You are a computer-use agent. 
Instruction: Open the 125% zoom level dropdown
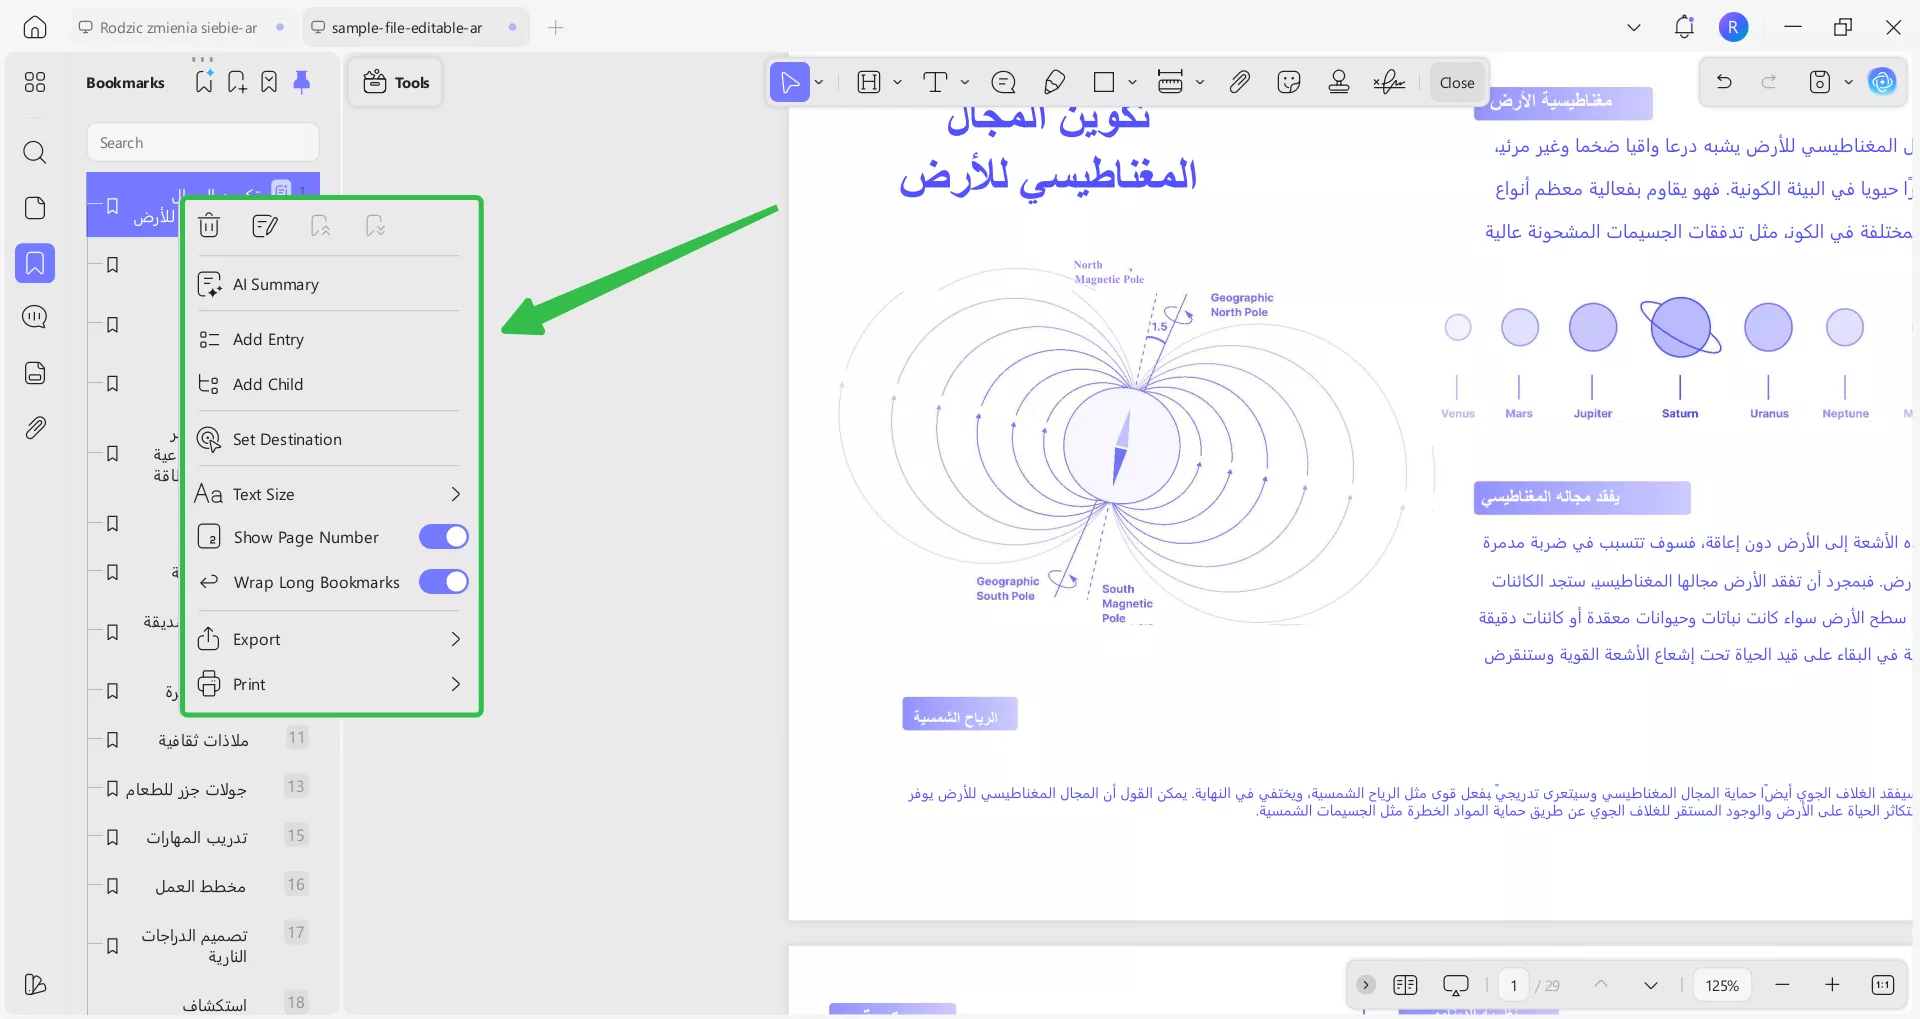(1722, 985)
